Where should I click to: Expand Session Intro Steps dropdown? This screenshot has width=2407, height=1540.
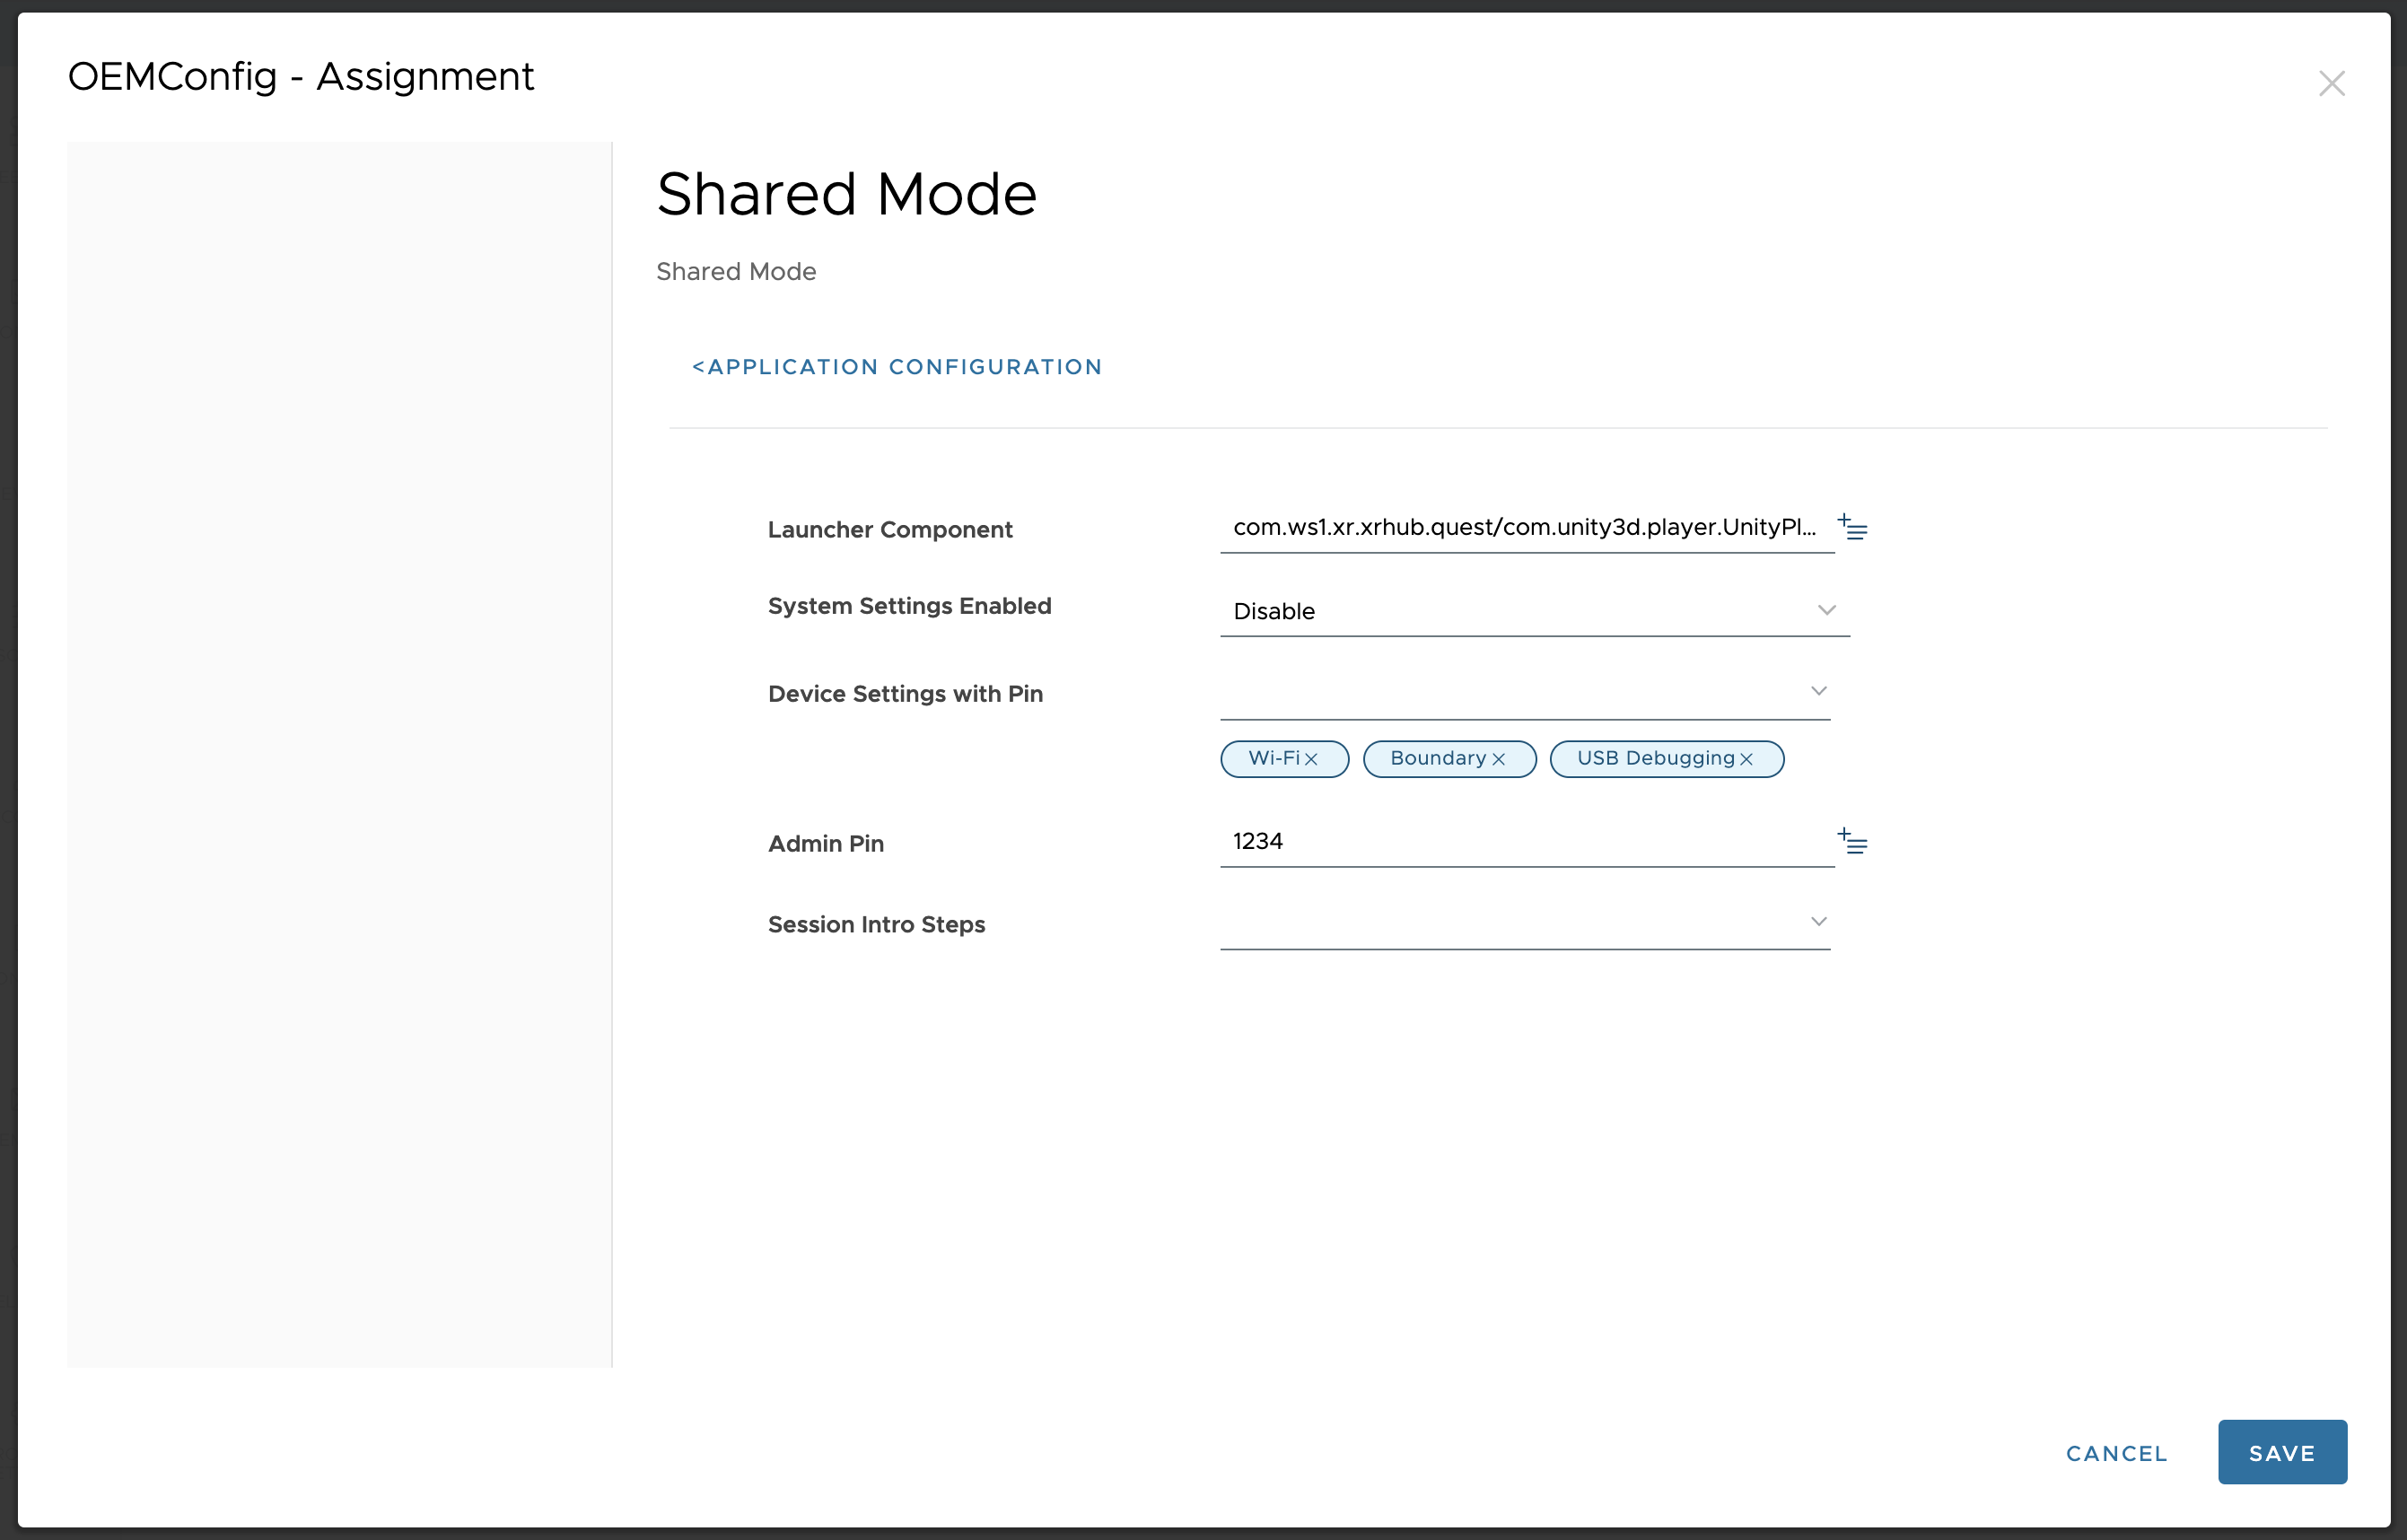(1818, 921)
